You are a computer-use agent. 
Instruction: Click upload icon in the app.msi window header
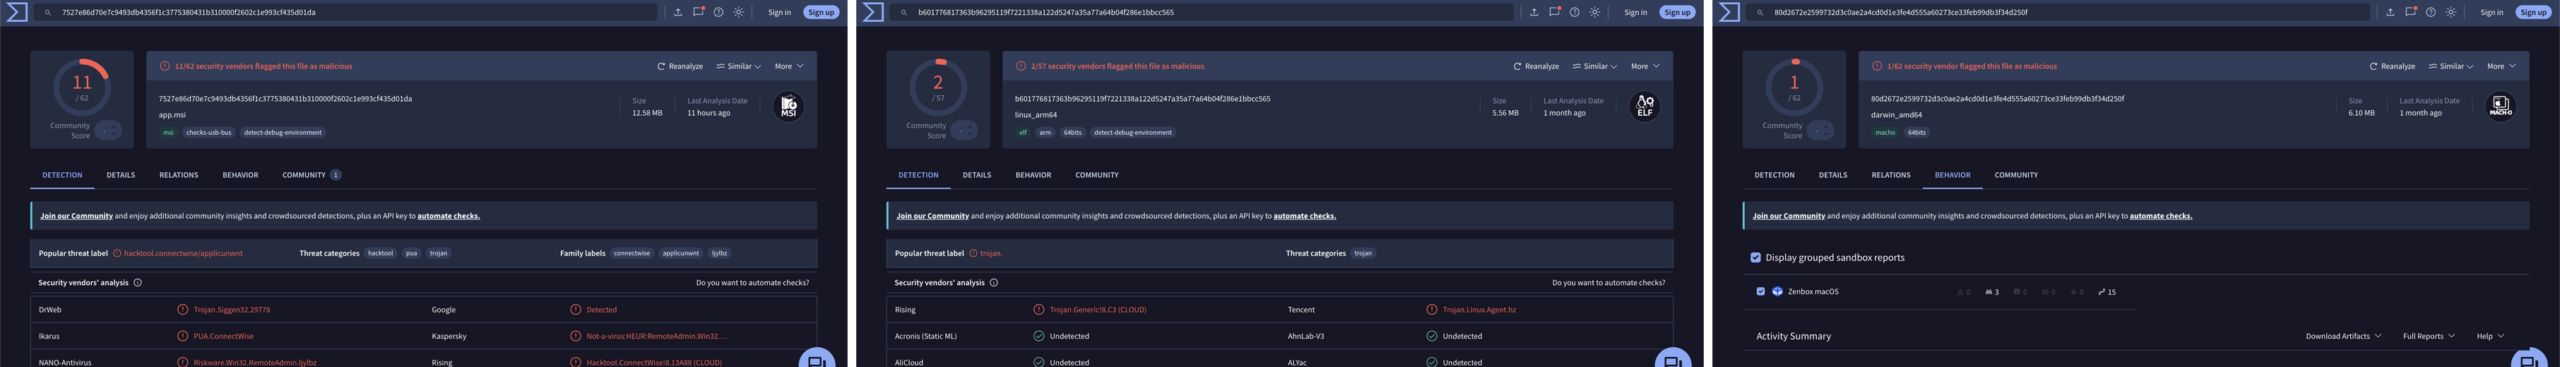click(x=678, y=12)
